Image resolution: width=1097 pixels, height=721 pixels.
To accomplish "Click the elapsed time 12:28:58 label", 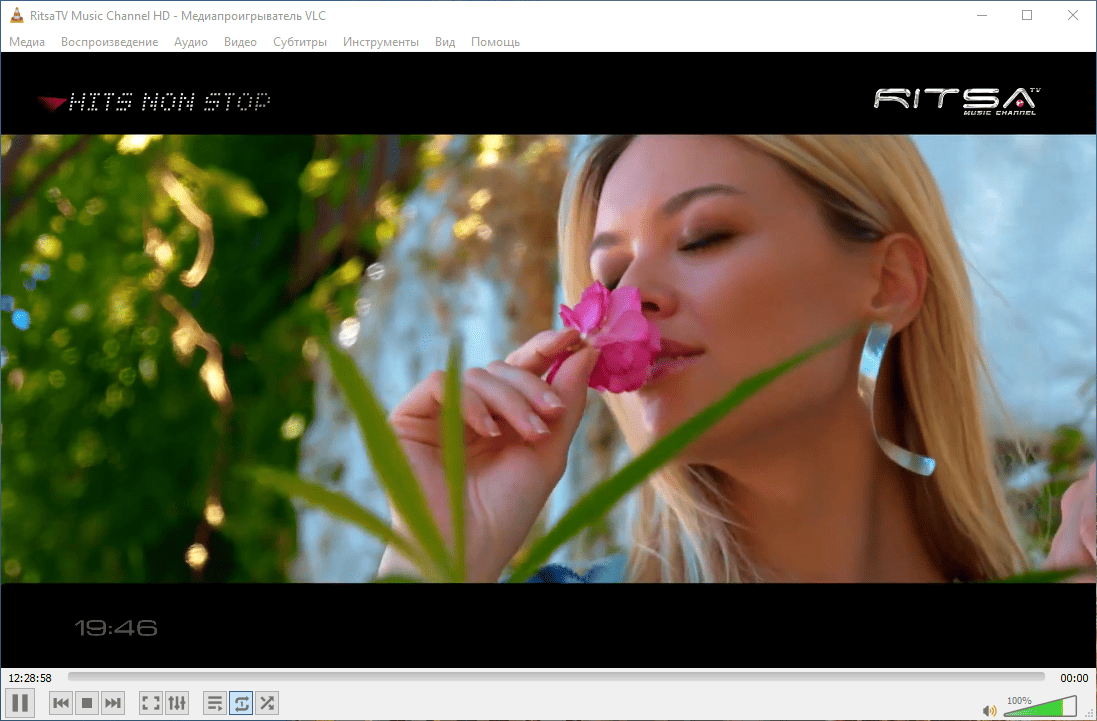I will tap(30, 678).
